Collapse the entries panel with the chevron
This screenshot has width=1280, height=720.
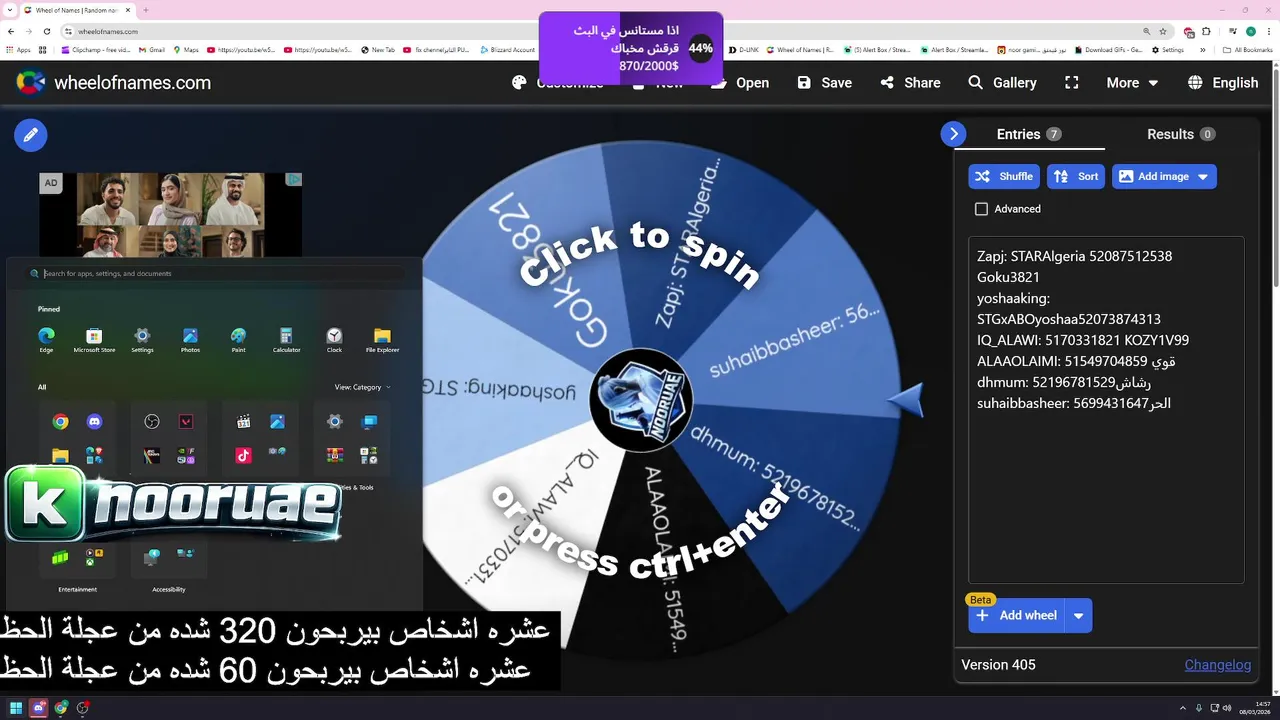pos(954,134)
